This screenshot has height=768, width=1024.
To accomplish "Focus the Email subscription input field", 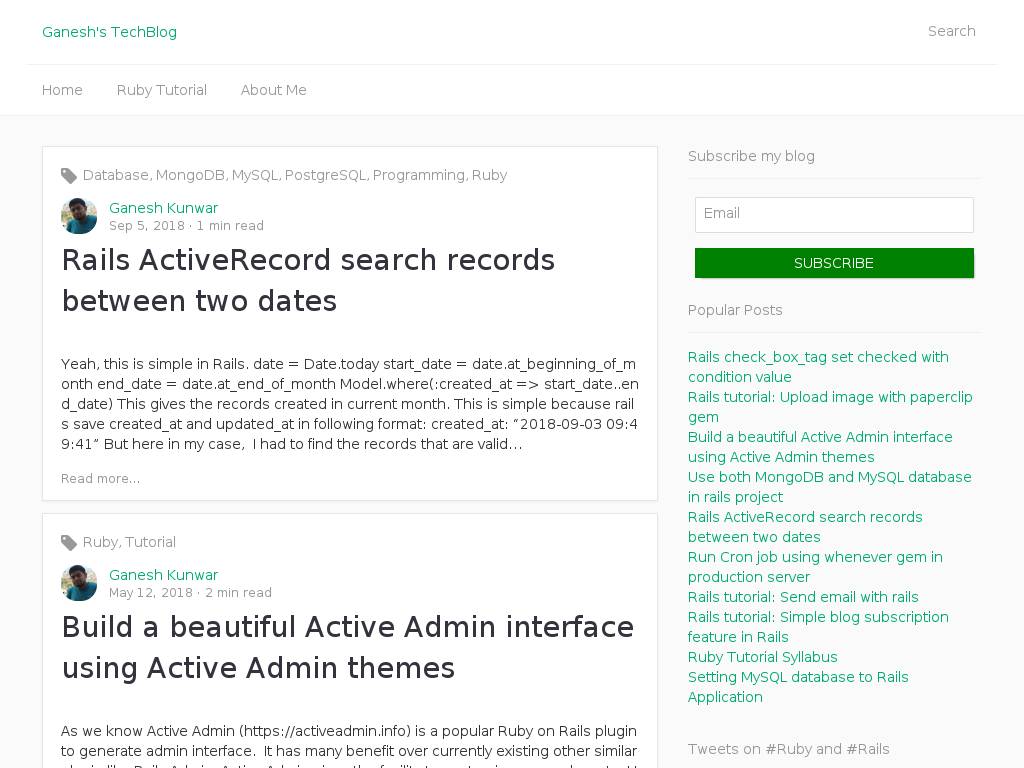I will 834,214.
